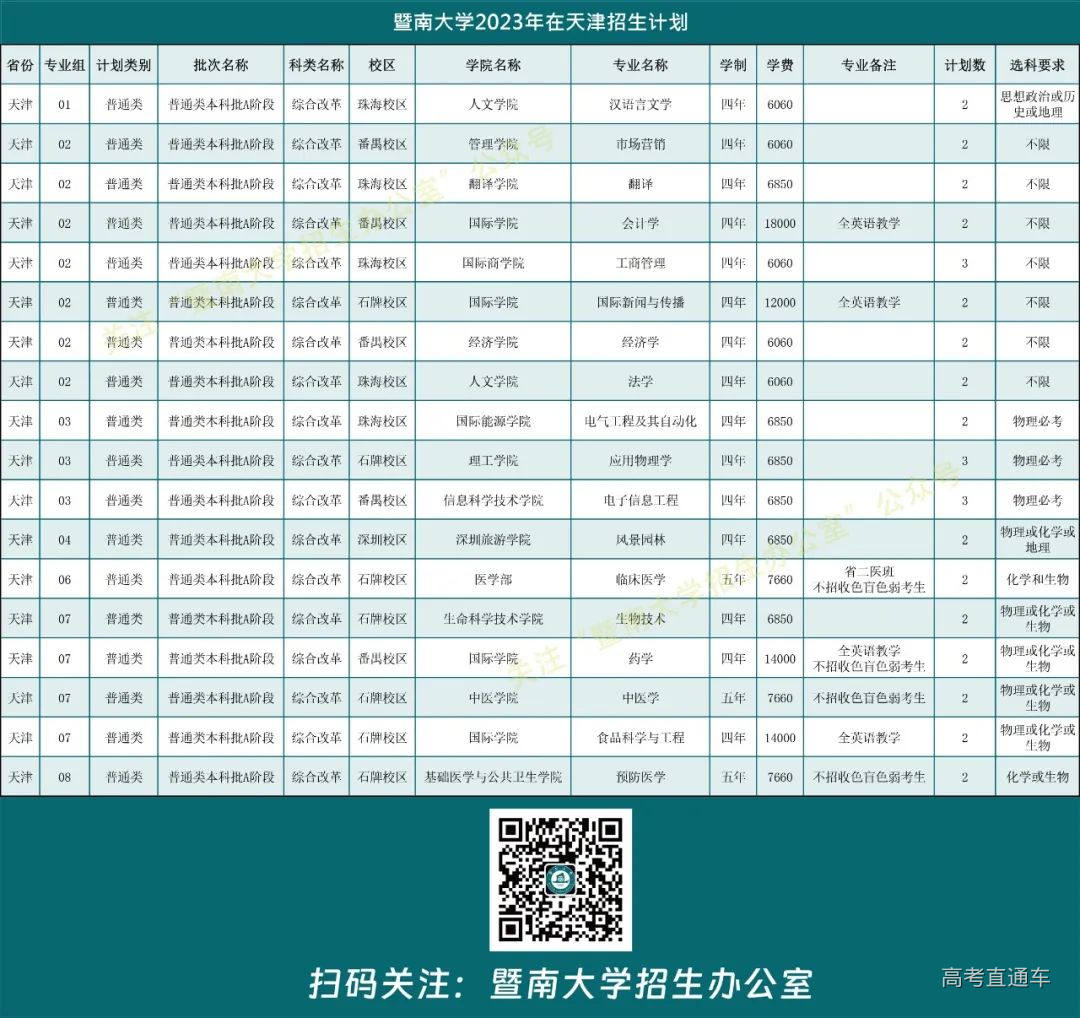Select the 国际新闻与传播 major cell
The height and width of the screenshot is (1018, 1080).
(x=640, y=302)
